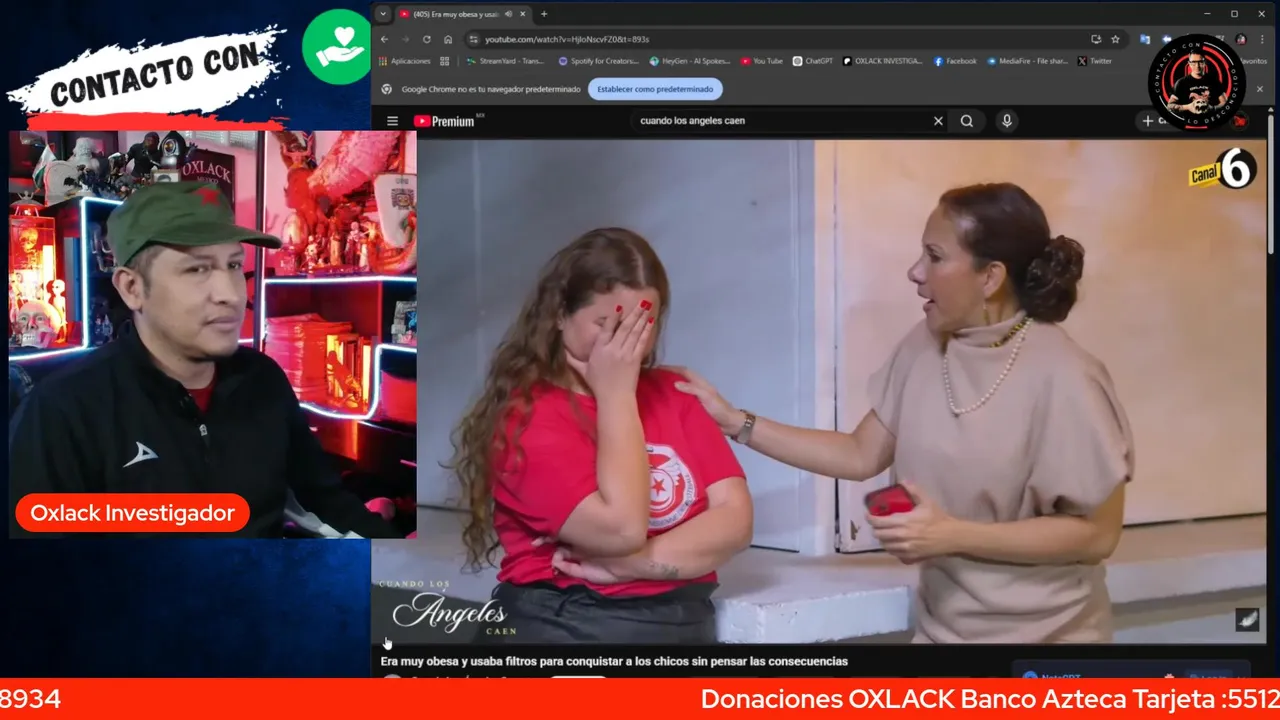
Task: Open the Spotify for Creators bookmark
Action: (x=598, y=61)
